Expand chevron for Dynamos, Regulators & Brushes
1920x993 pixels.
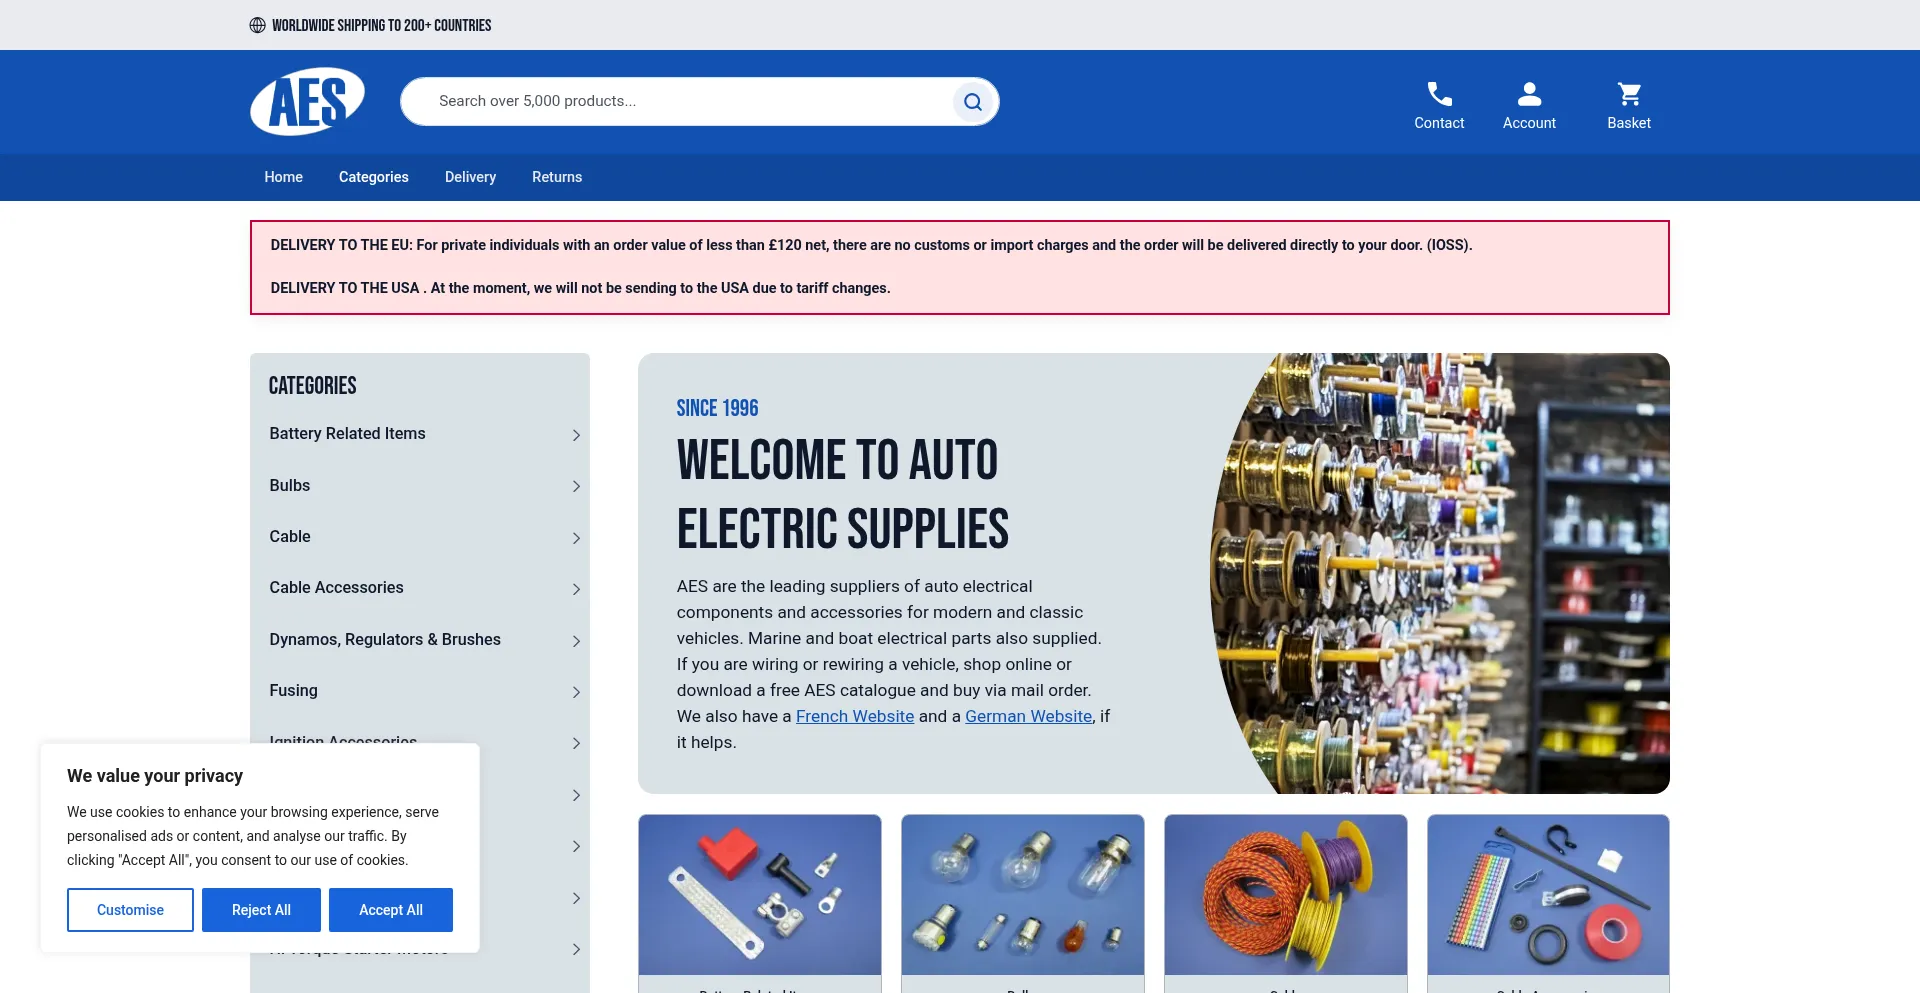[576, 641]
